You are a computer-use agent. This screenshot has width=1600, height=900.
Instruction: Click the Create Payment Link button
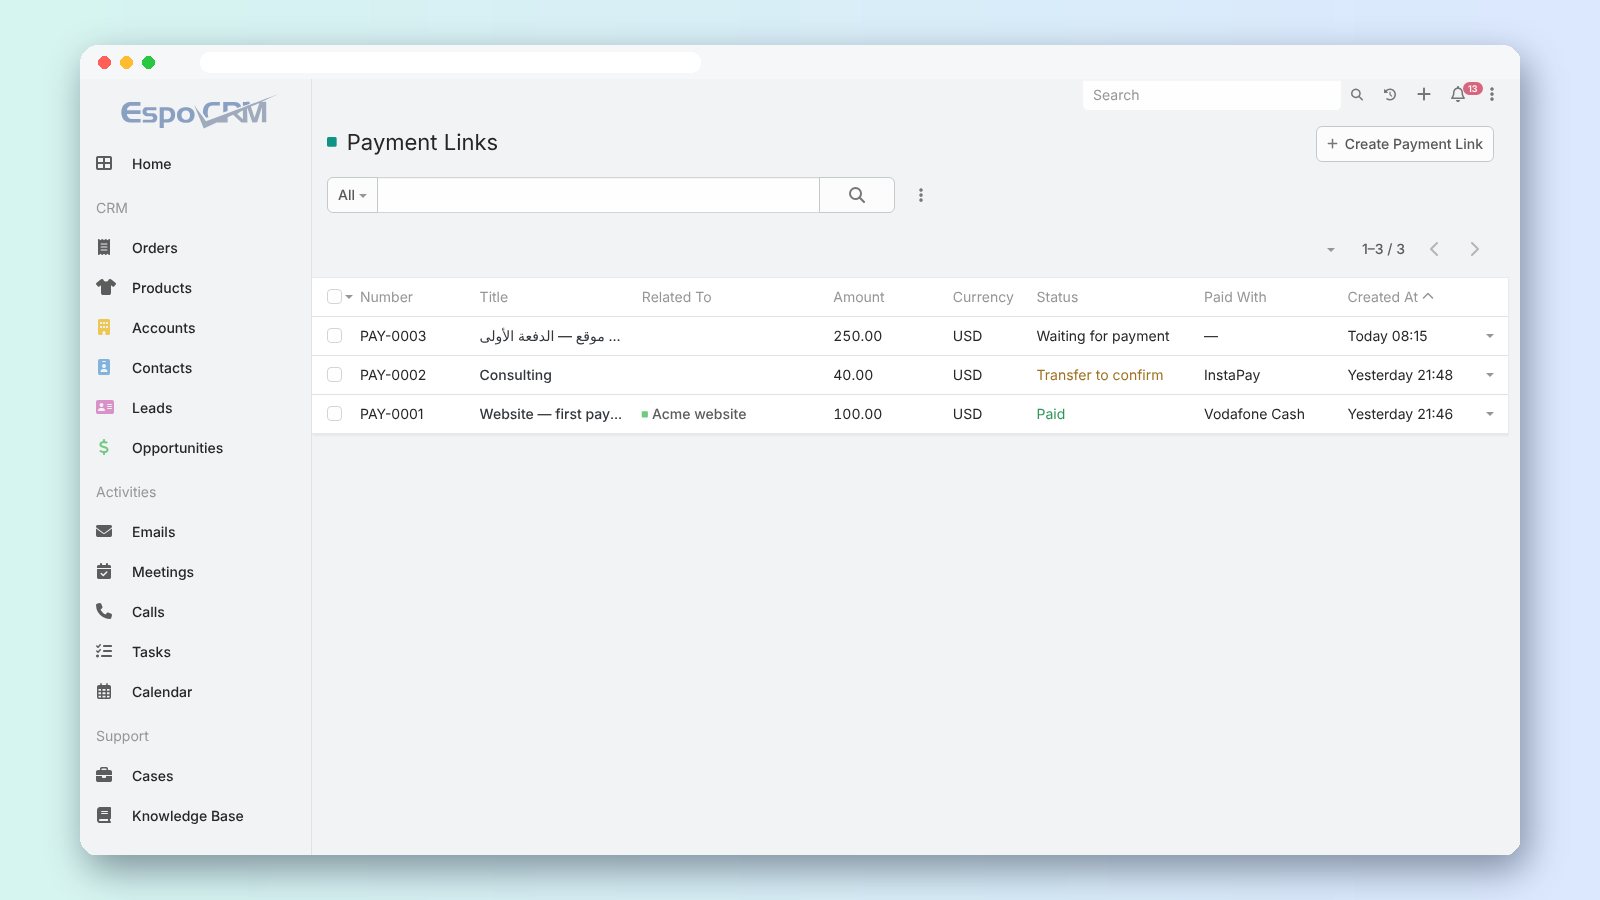pyautogui.click(x=1405, y=144)
